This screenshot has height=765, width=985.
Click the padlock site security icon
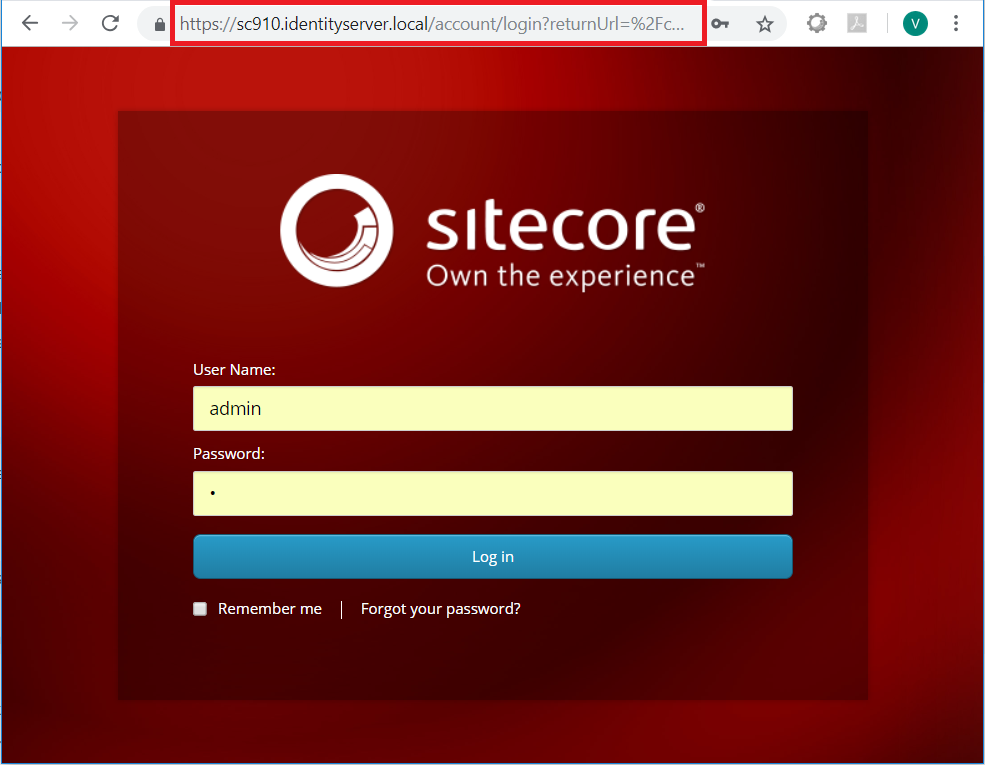(x=157, y=23)
